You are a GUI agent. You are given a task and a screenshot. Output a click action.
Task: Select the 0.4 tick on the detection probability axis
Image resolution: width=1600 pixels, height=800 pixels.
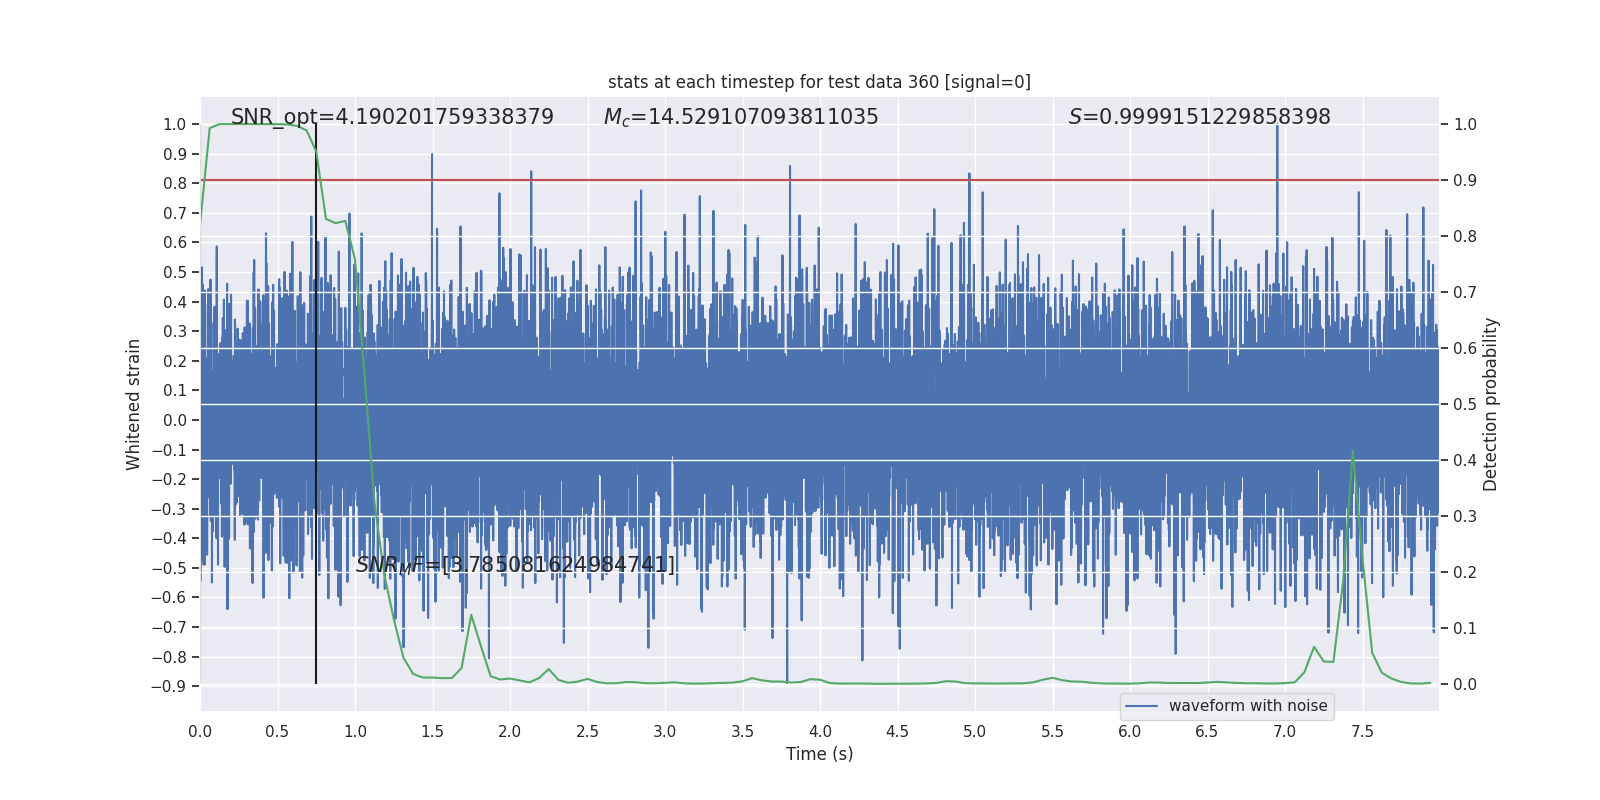(x=1465, y=461)
